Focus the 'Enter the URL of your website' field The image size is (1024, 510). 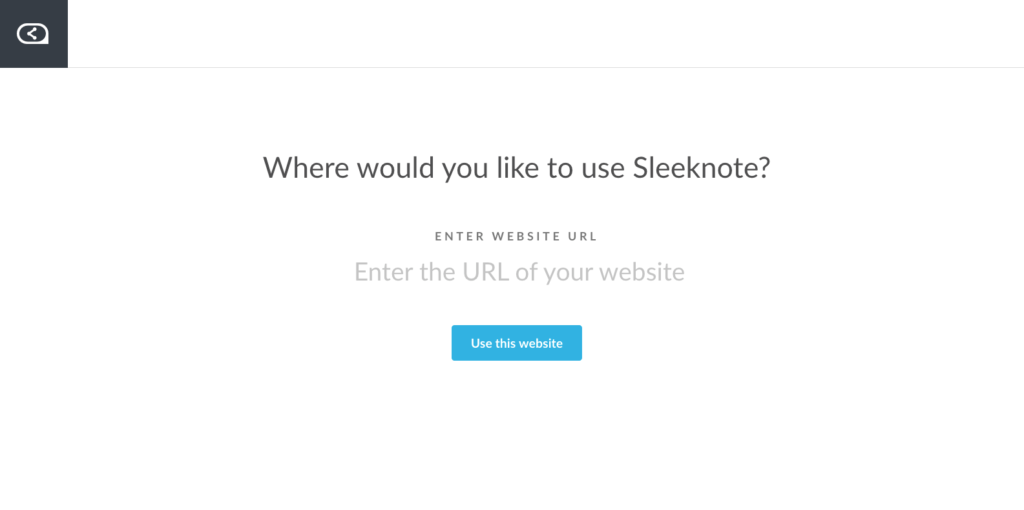point(519,272)
